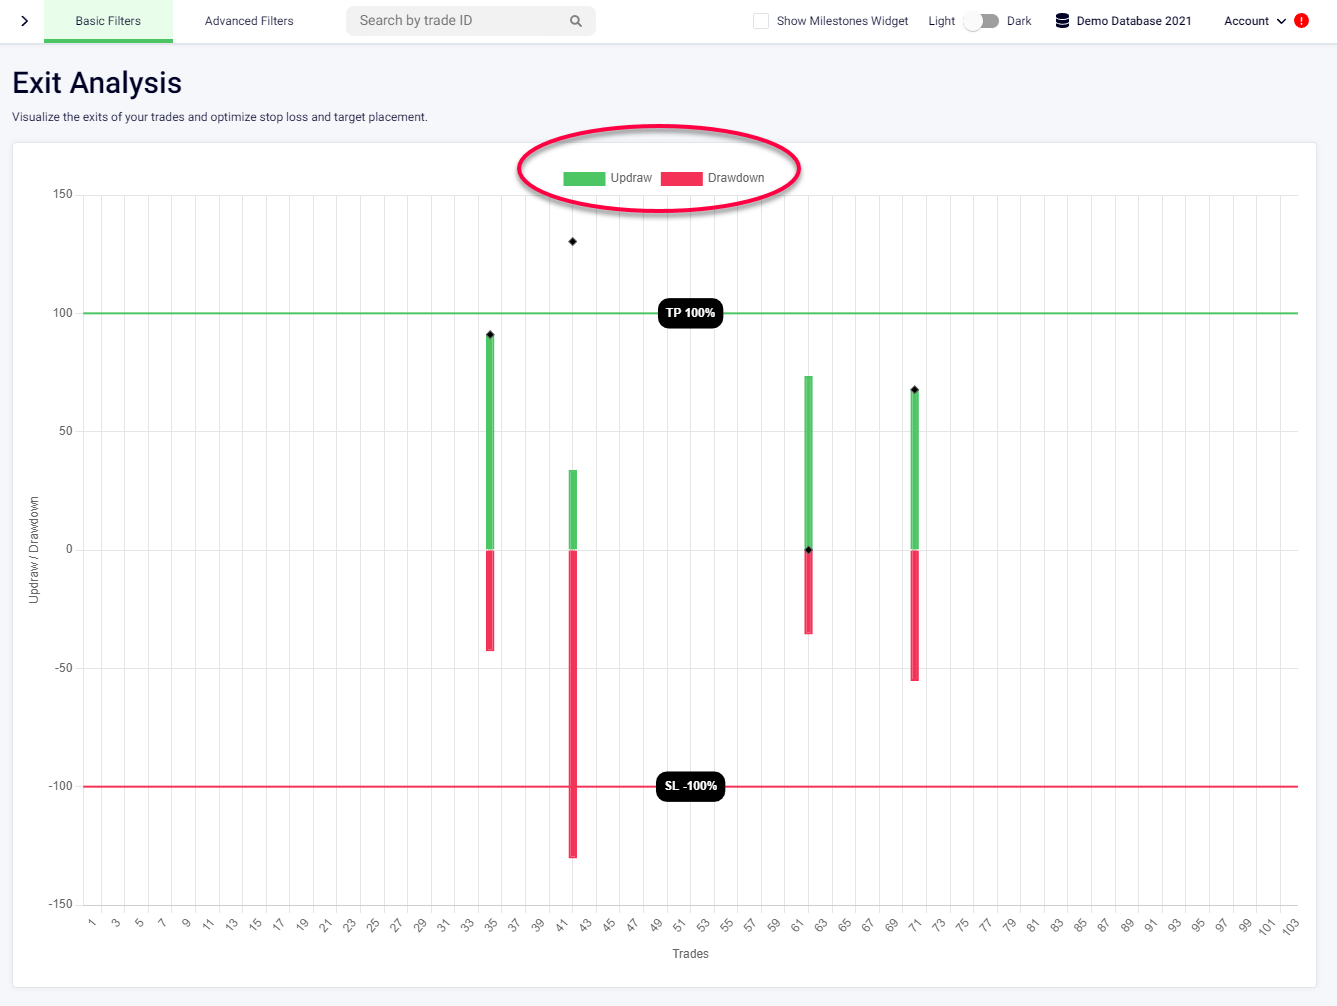This screenshot has height=1006, width=1337.
Task: Click the SL -100% label on chart
Action: click(x=690, y=786)
